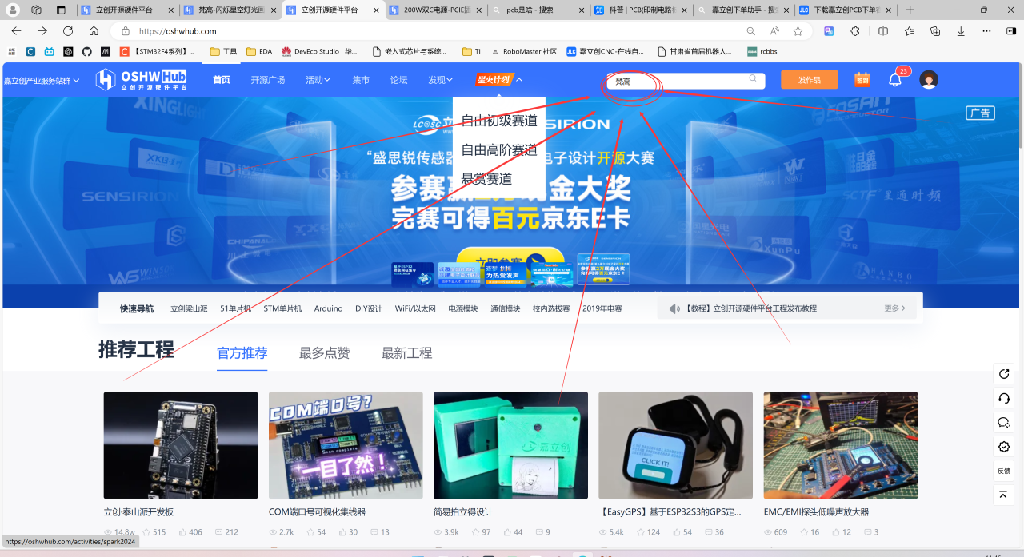Click the back-to-top arrow in right sidebar
The image size is (1024, 557).
[x=1004, y=495]
